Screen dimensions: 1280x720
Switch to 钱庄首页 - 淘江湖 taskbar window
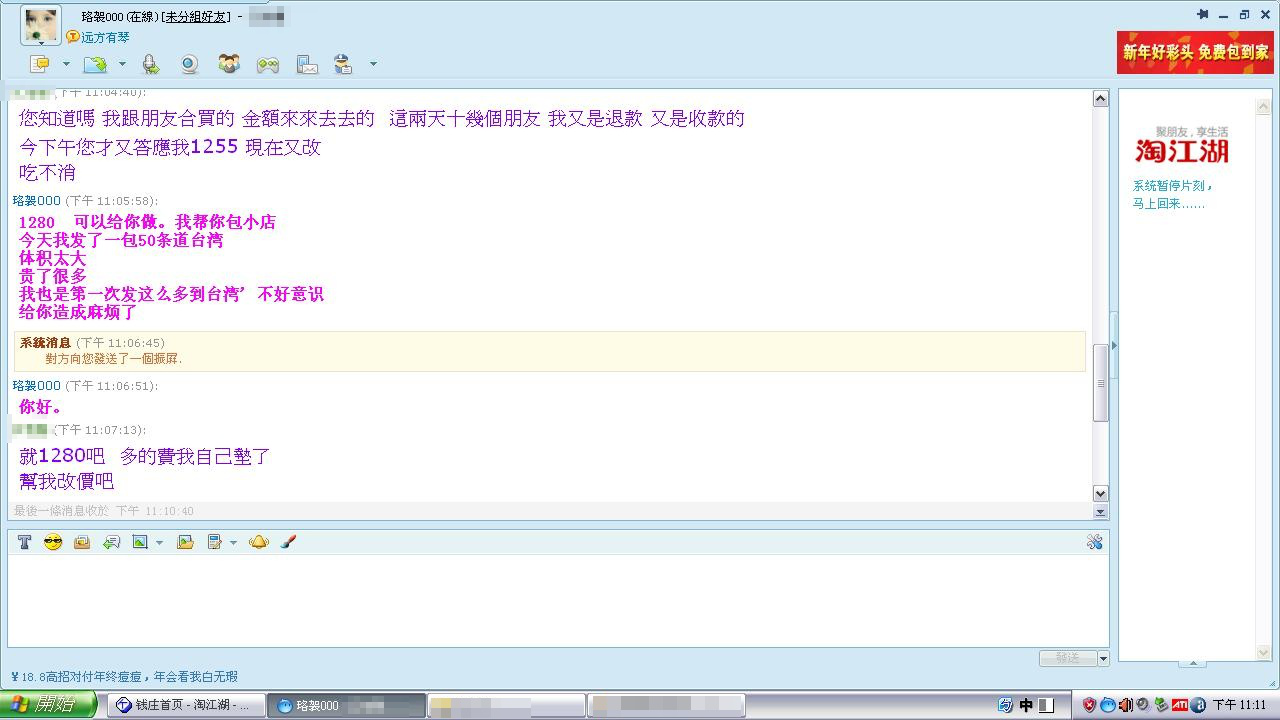click(185, 705)
